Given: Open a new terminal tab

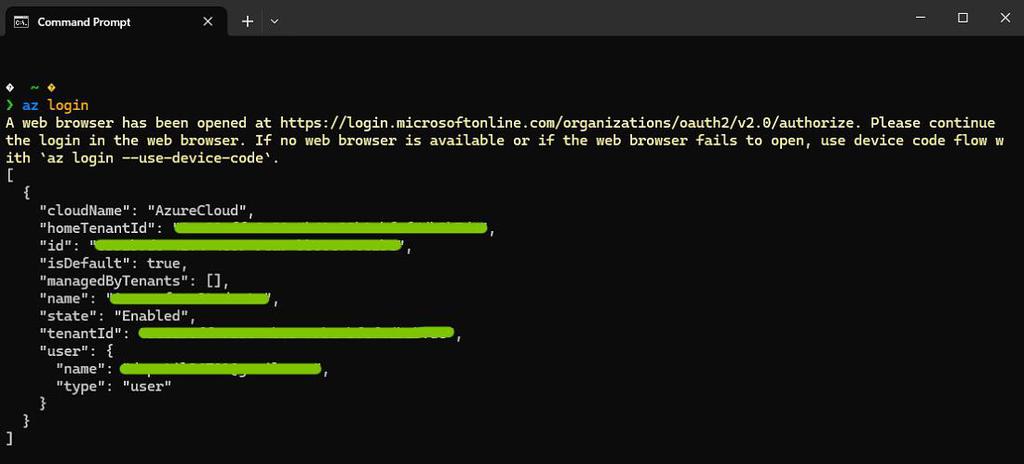Looking at the screenshot, I should 247,21.
